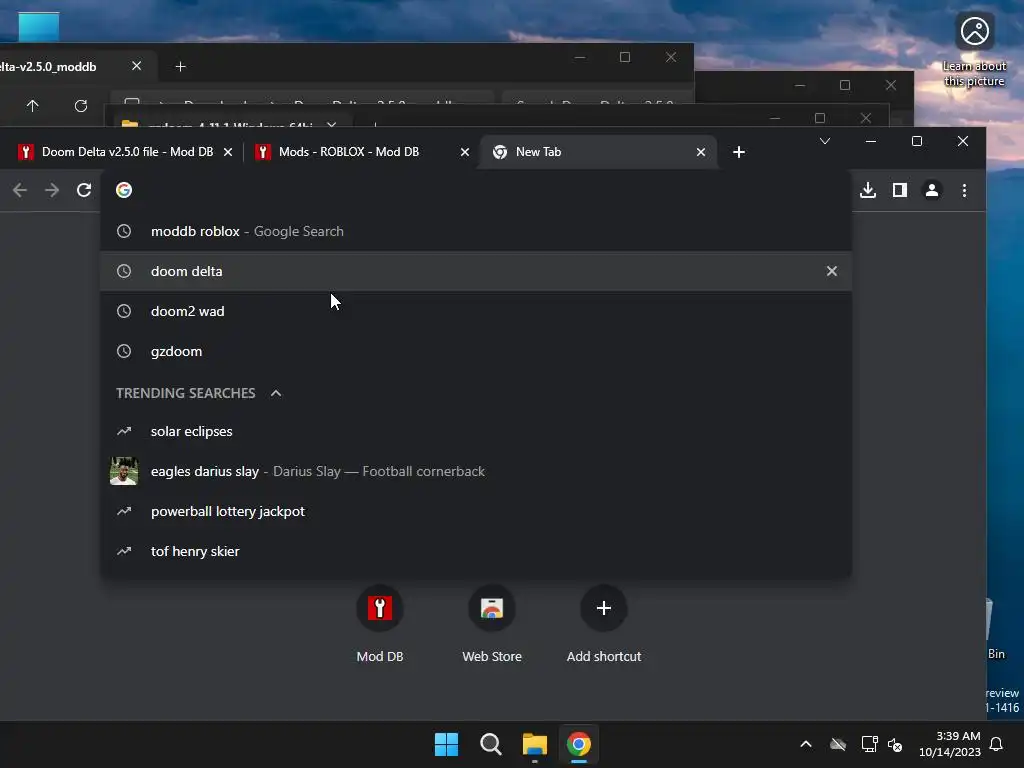Click Add shortcut button
The image size is (1024, 768).
(603, 624)
